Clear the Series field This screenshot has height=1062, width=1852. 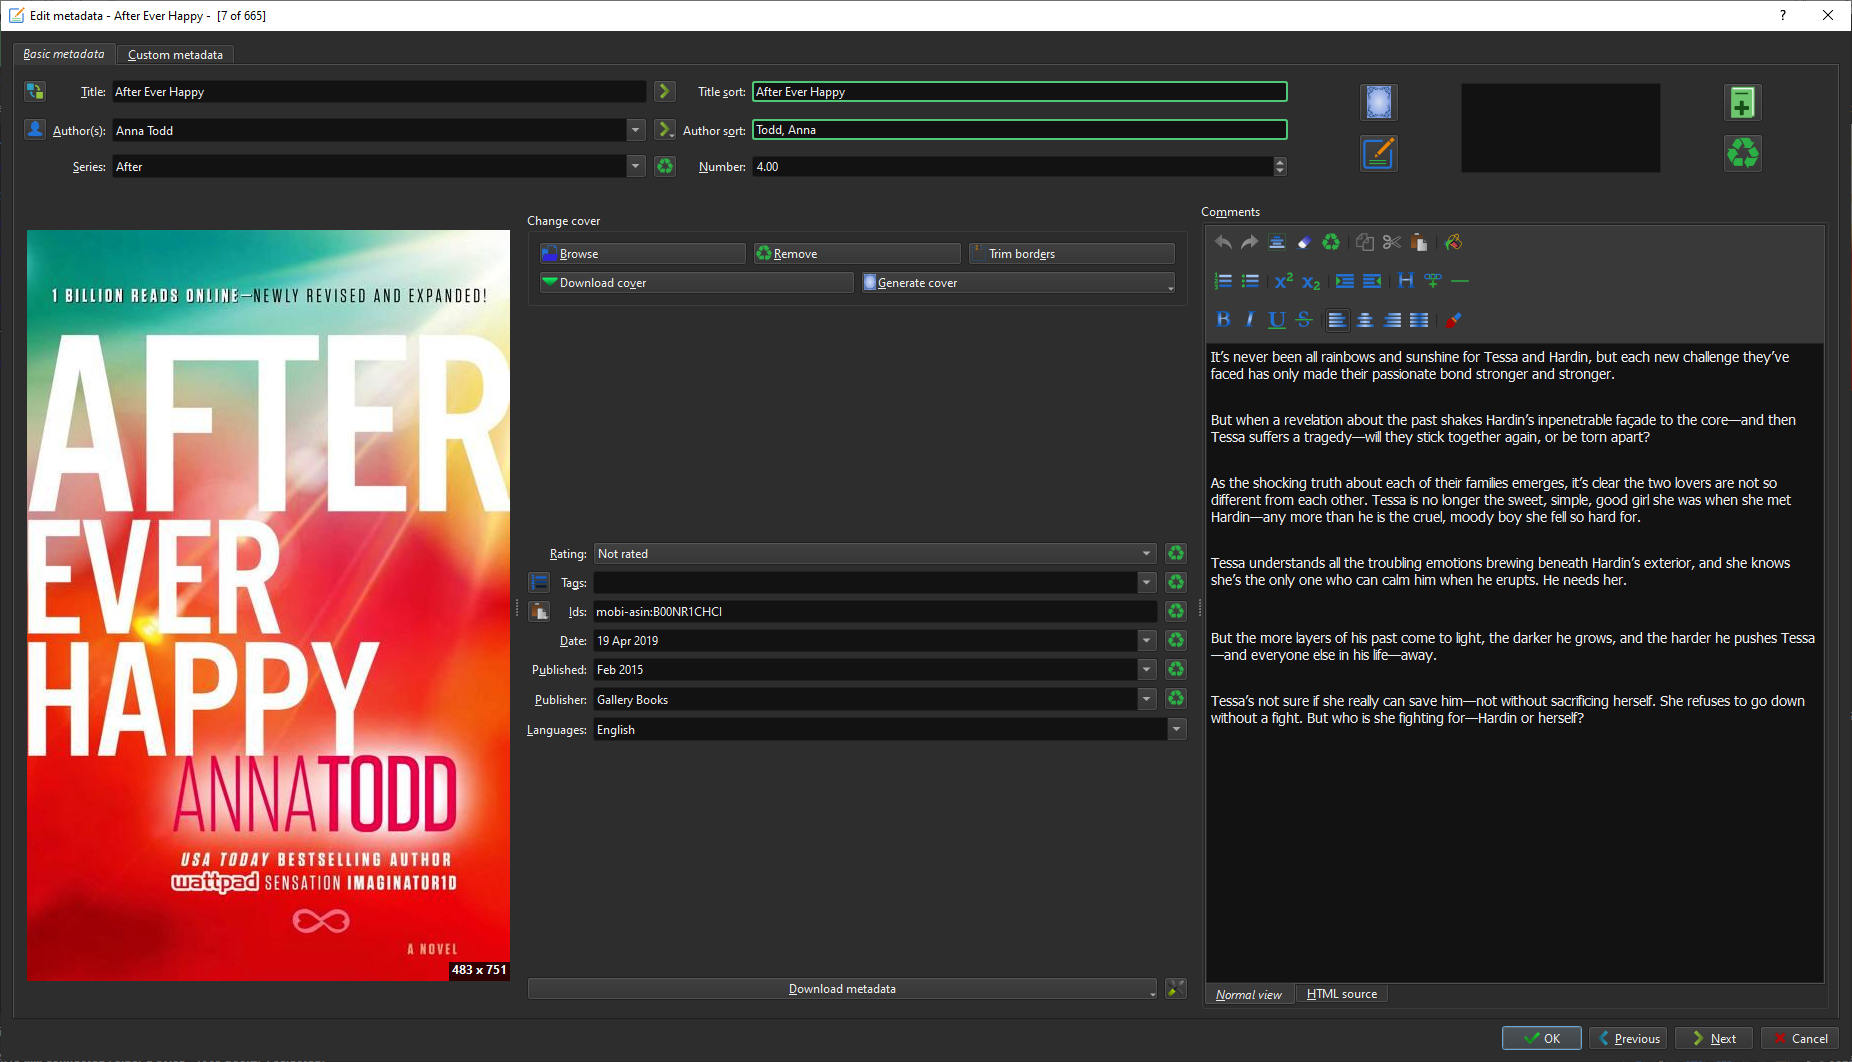[665, 167]
